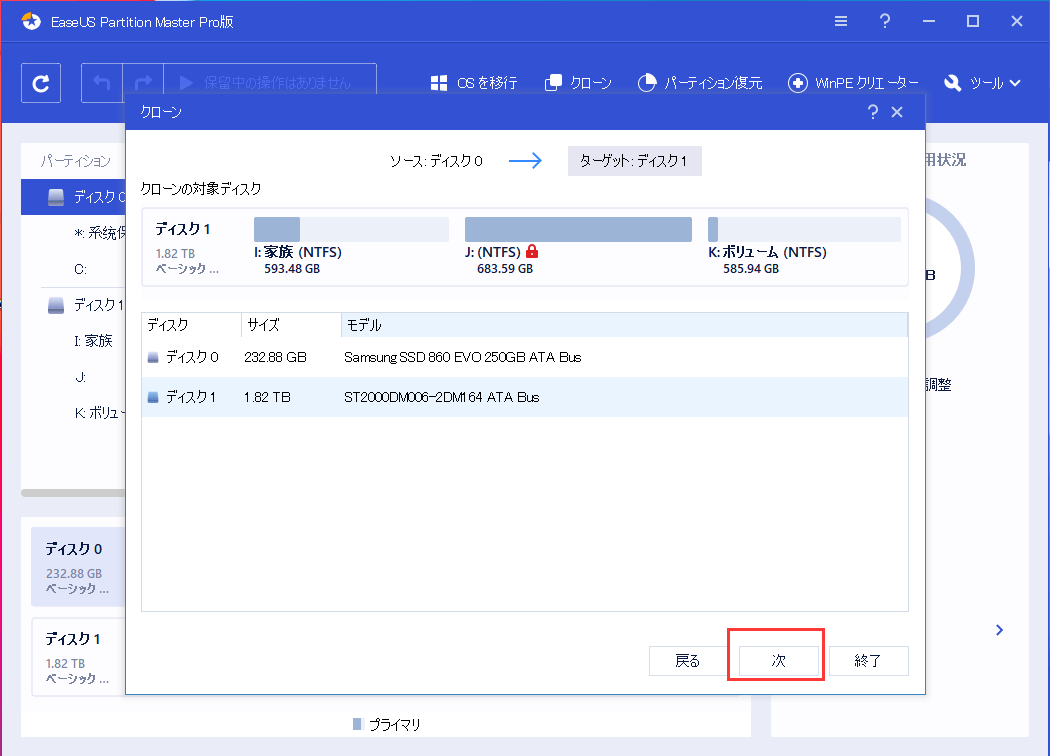Screen dimensions: 1050x756
Task: Click Samsung SSD 860 EVO model text
Action: pos(462,358)
